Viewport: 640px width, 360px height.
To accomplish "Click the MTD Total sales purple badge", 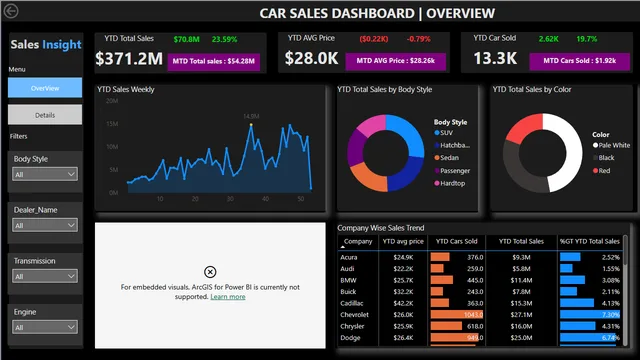I will [213, 61].
